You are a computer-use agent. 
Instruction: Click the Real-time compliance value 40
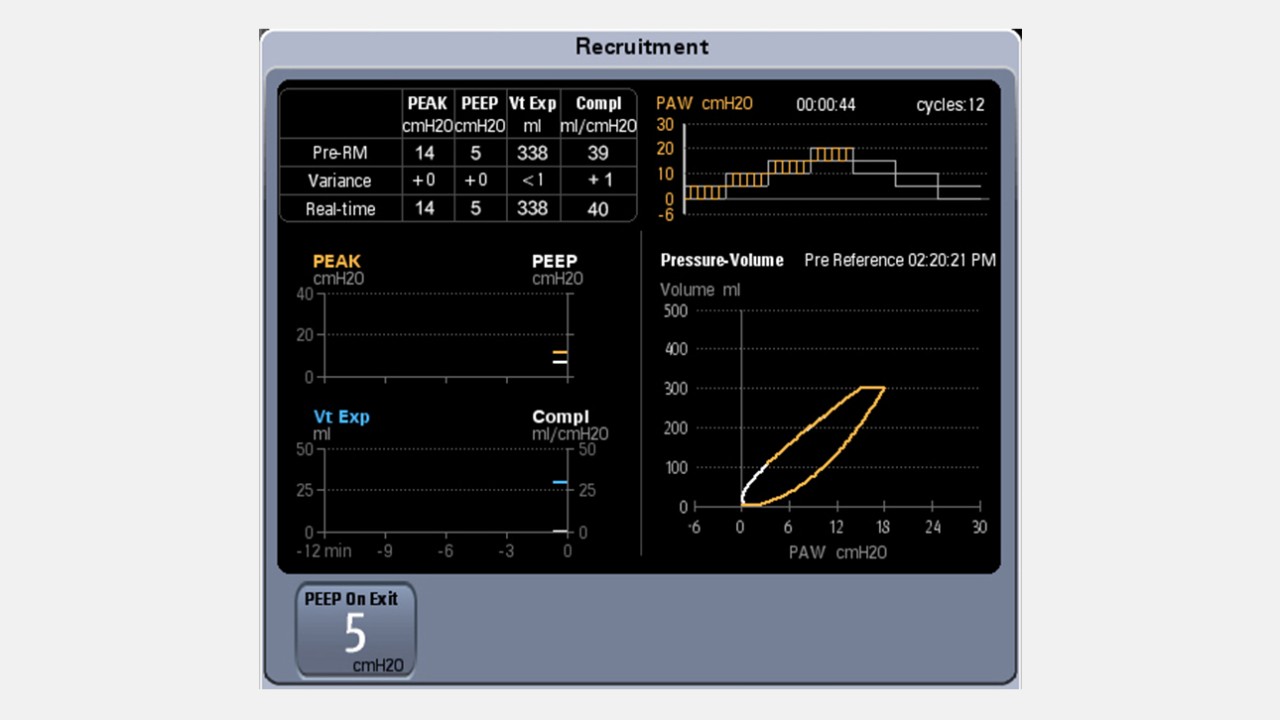click(x=598, y=208)
